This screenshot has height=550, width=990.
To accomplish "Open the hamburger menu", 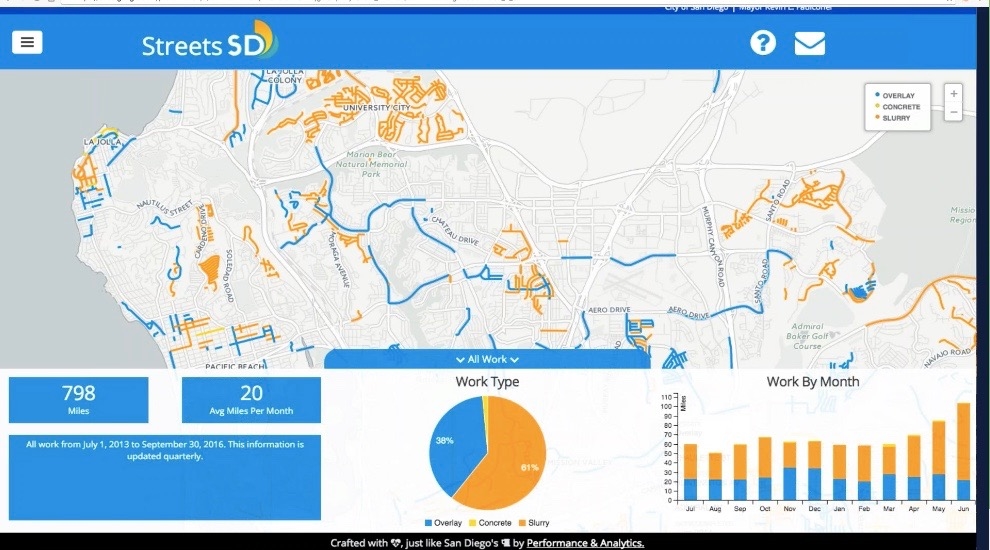I will 27,42.
